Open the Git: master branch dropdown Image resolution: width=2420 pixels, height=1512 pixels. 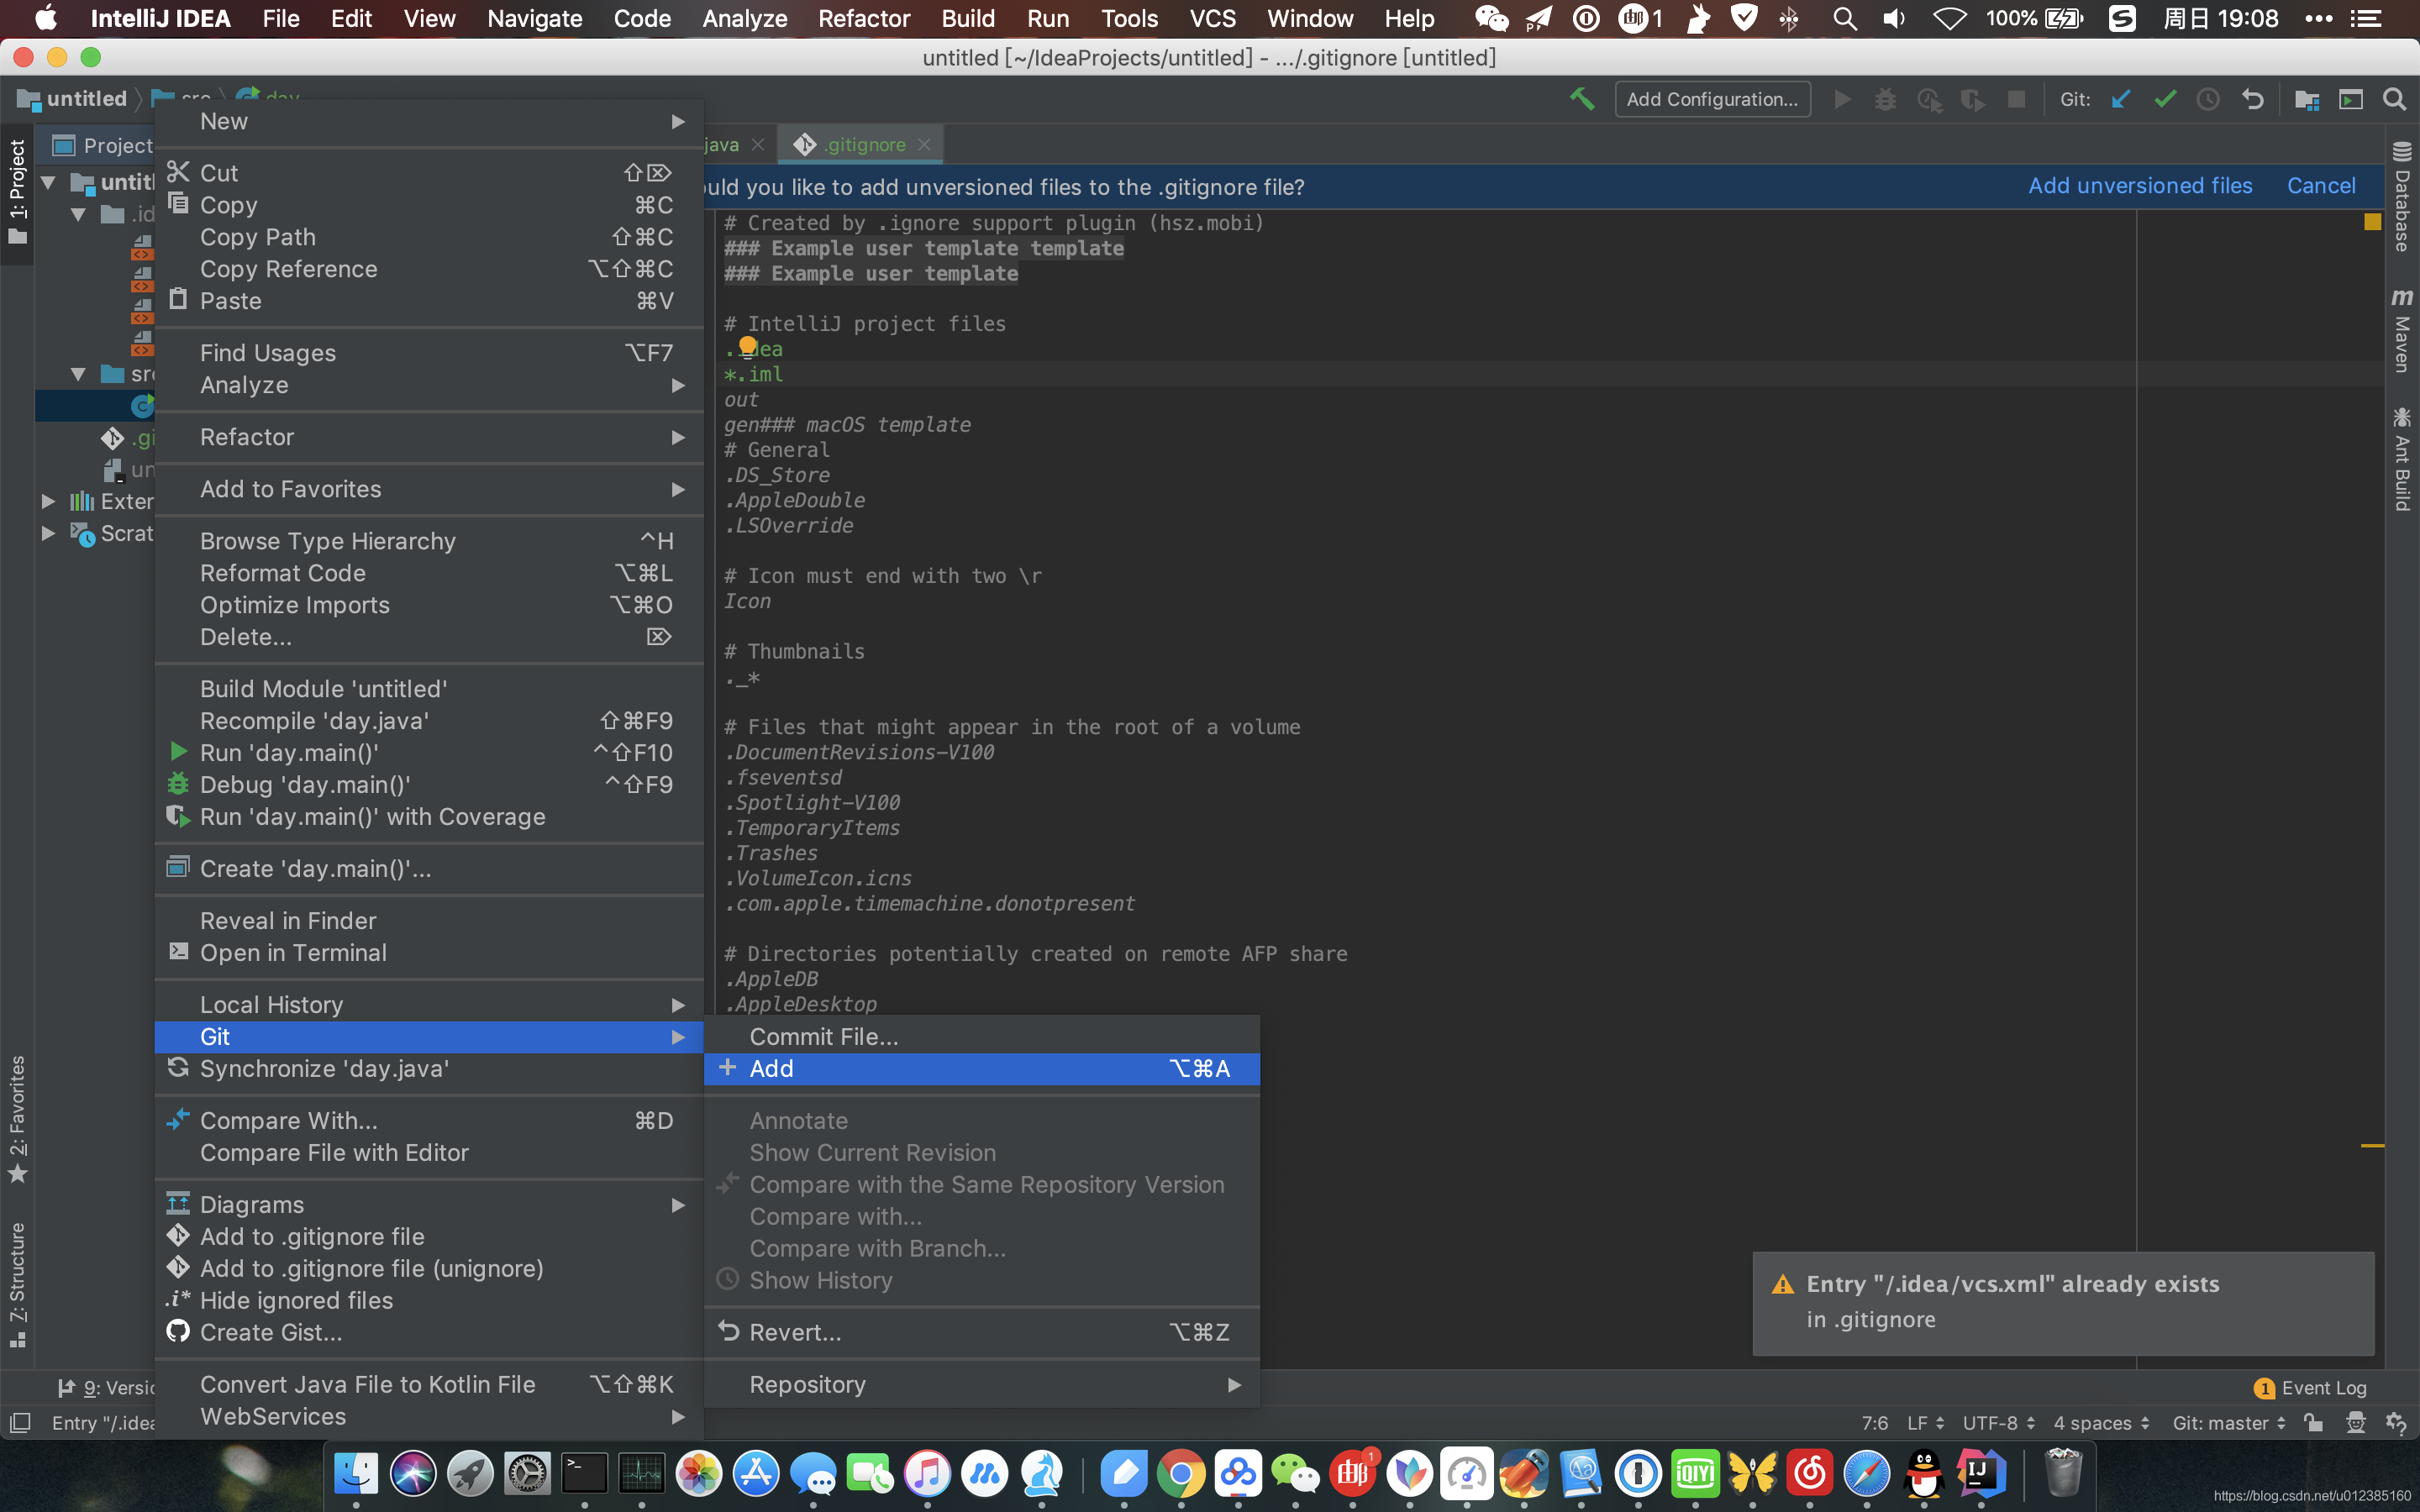(x=2229, y=1423)
